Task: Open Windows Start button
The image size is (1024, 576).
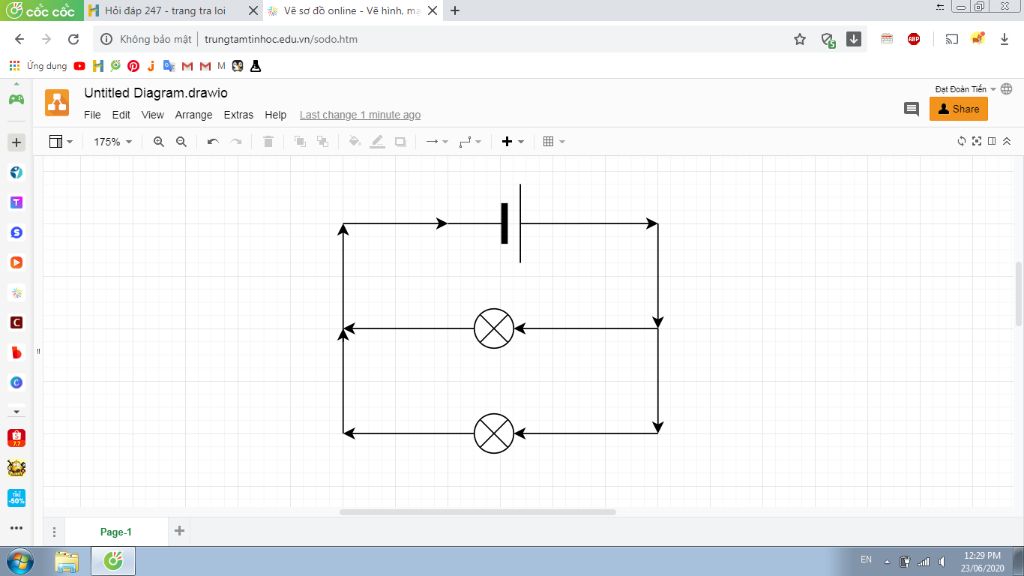Action: pos(20,562)
